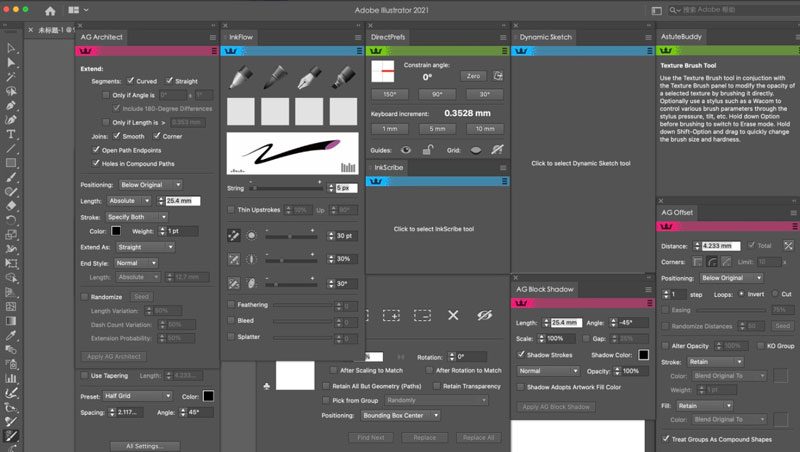
Task: Click the hidden eye icon in selection row
Action: coord(484,315)
